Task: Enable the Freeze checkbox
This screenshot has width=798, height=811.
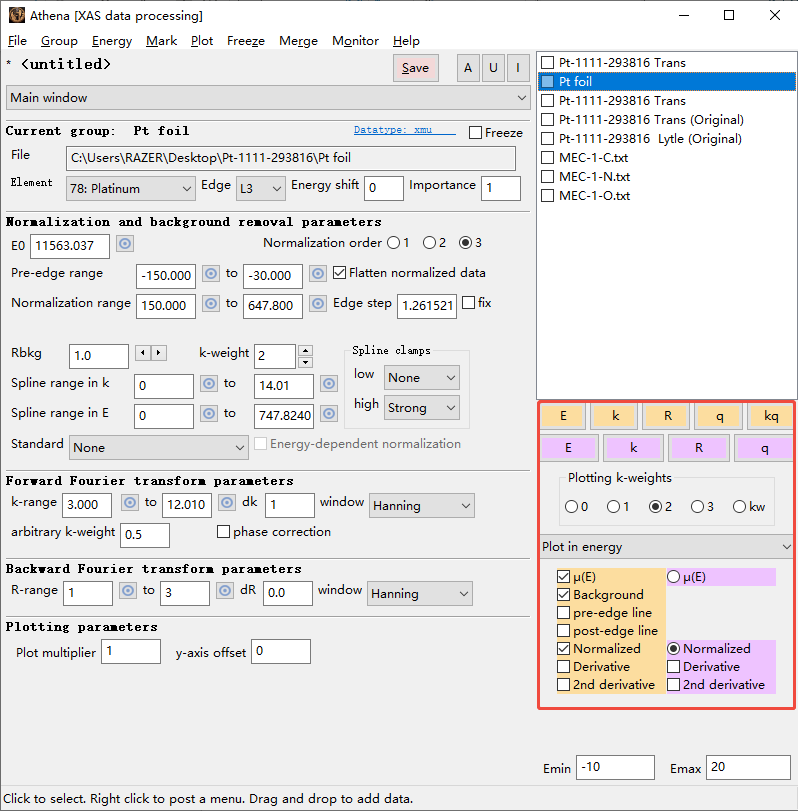Action: pos(476,133)
